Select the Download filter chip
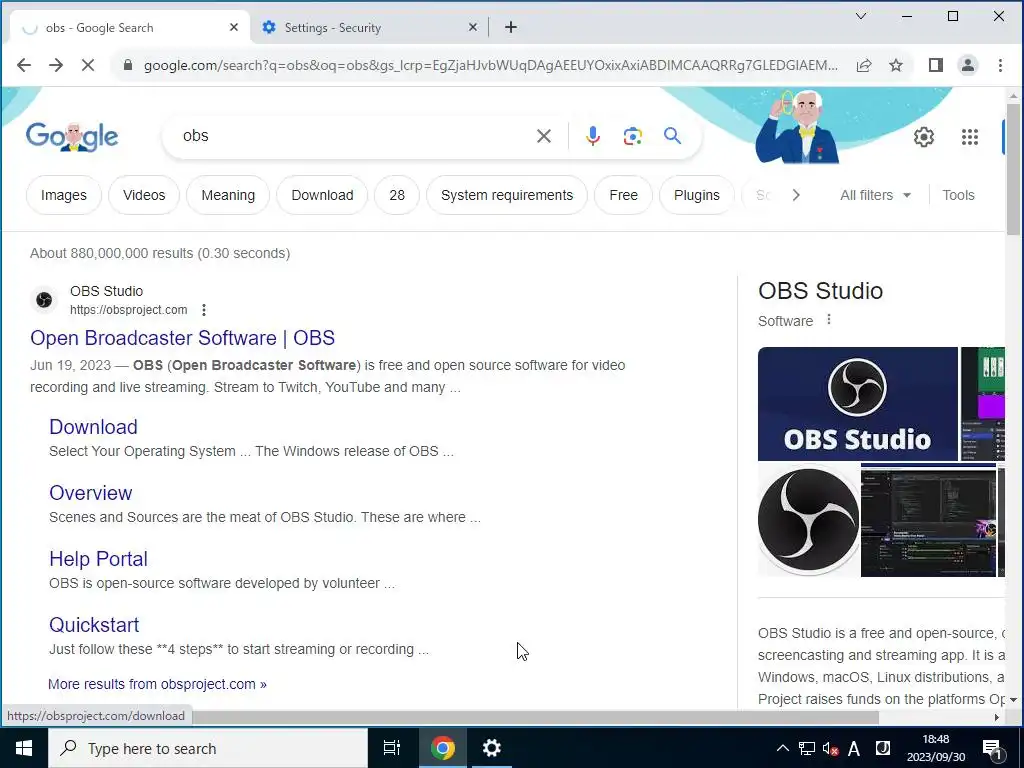 tap(322, 195)
